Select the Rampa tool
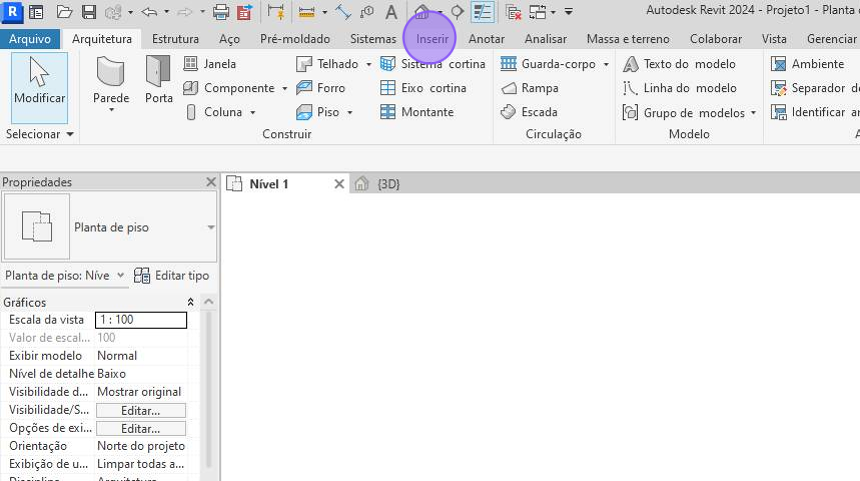Viewport: 860px width, 481px height. point(530,88)
